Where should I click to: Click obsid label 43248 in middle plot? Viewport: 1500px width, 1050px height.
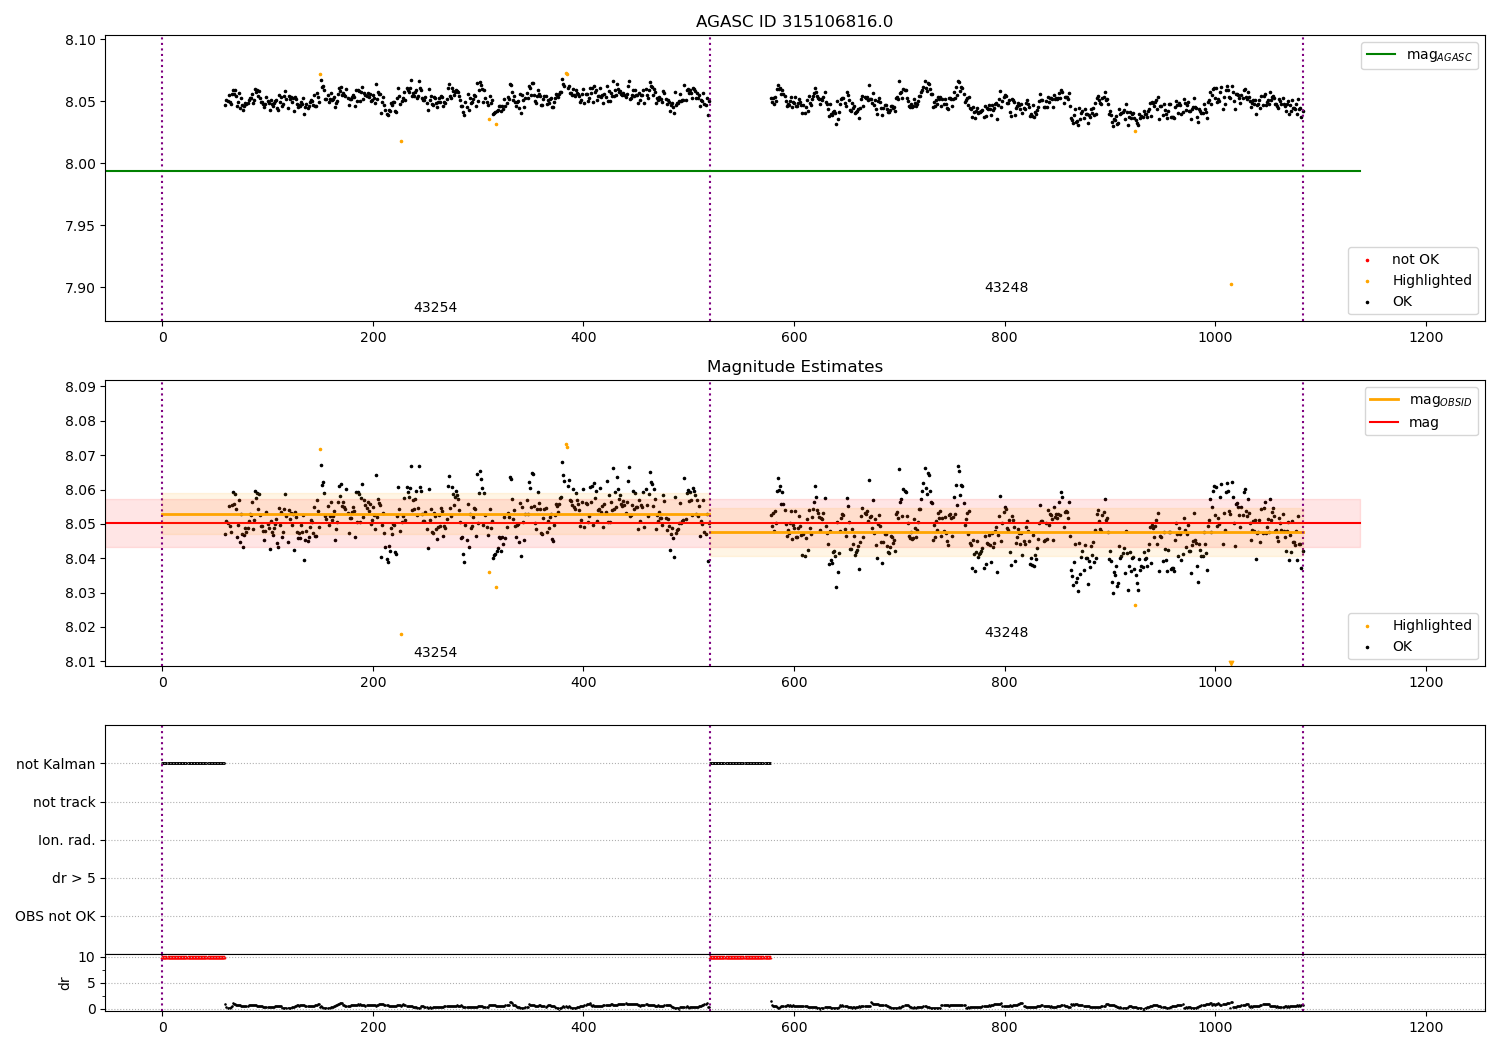[1006, 633]
